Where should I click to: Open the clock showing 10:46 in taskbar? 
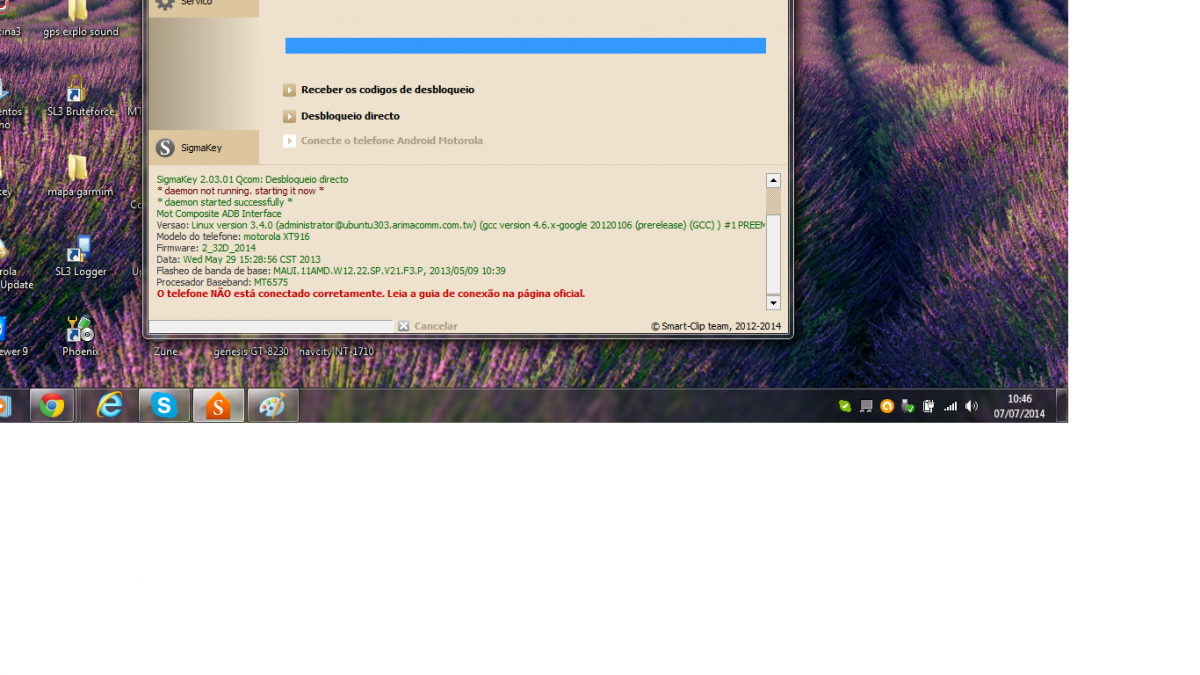(1019, 406)
